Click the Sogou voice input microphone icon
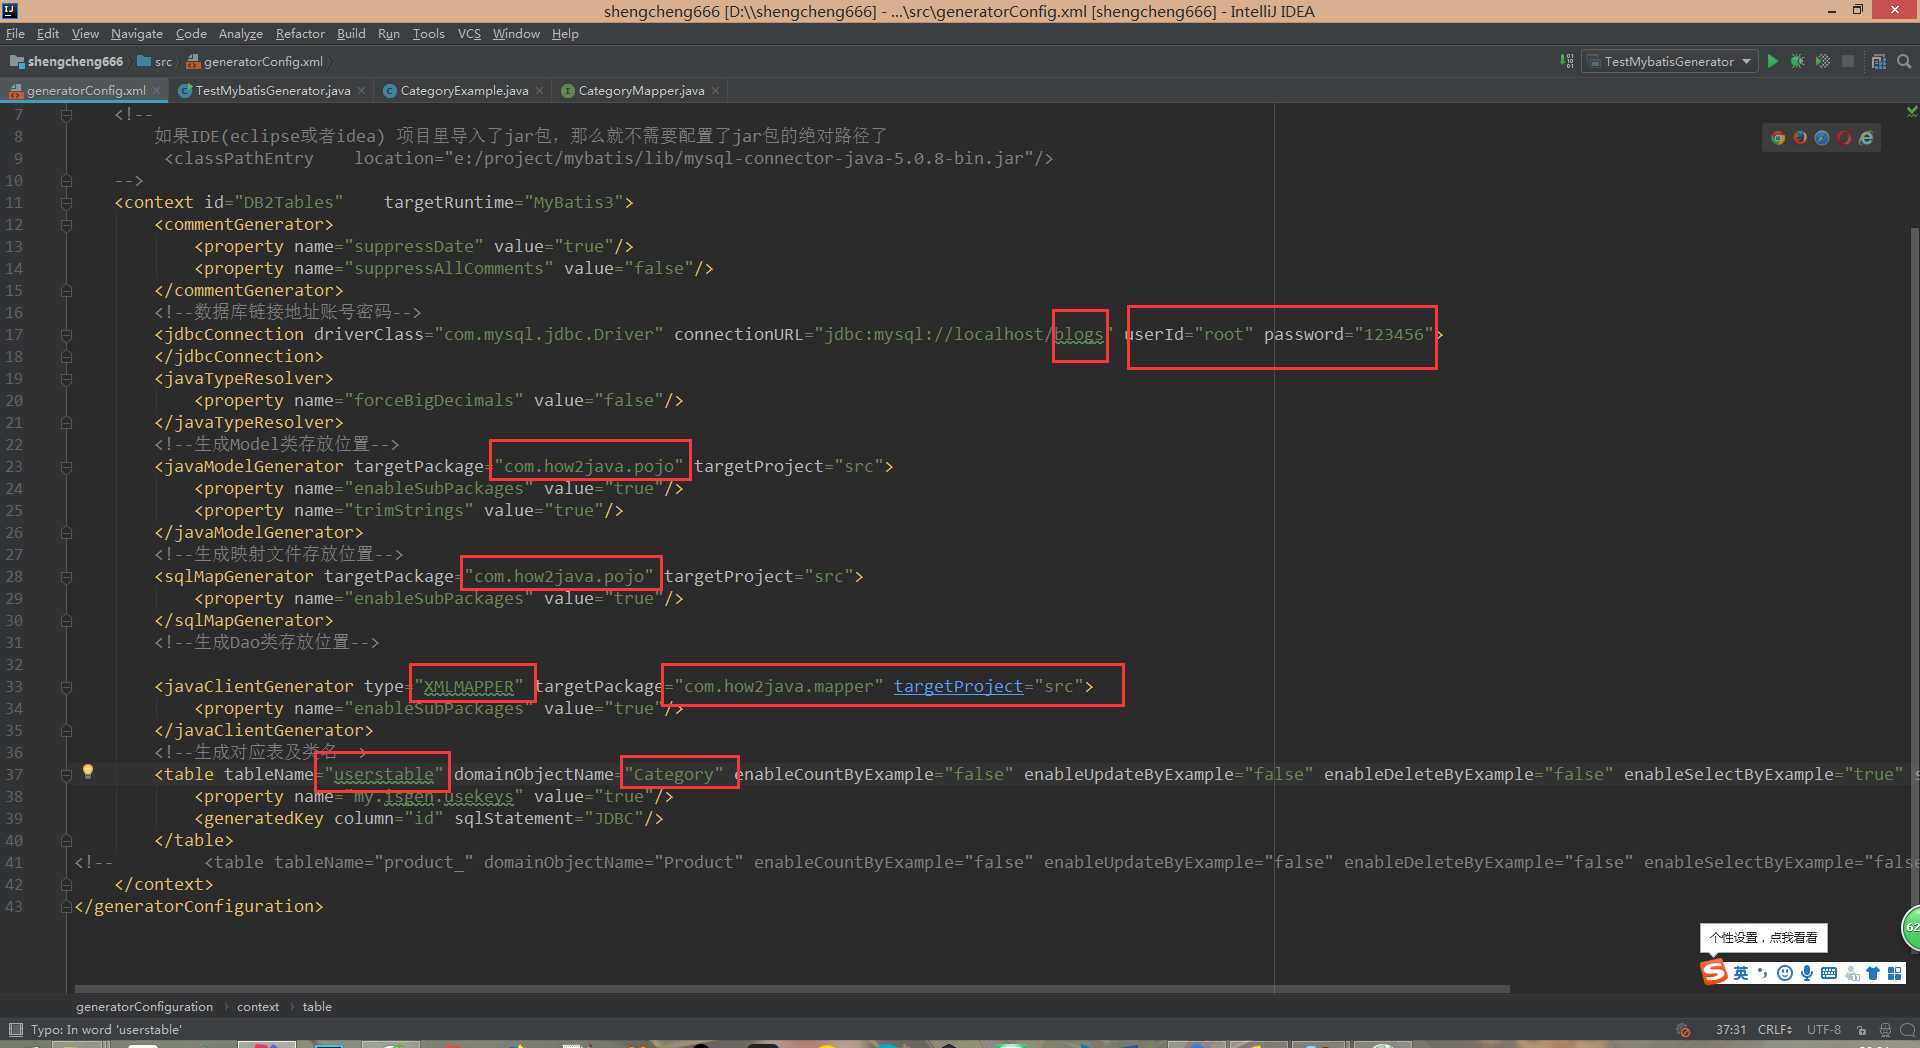The image size is (1920, 1048). coord(1807,973)
